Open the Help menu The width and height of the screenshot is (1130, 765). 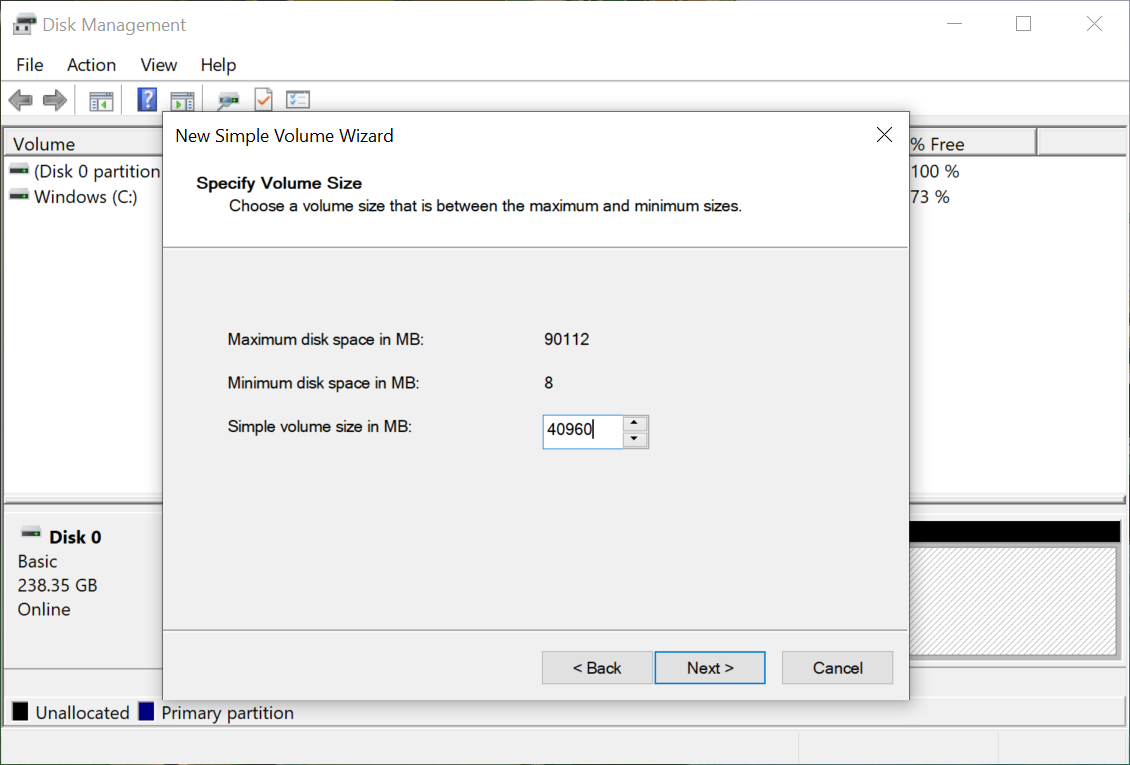point(218,65)
